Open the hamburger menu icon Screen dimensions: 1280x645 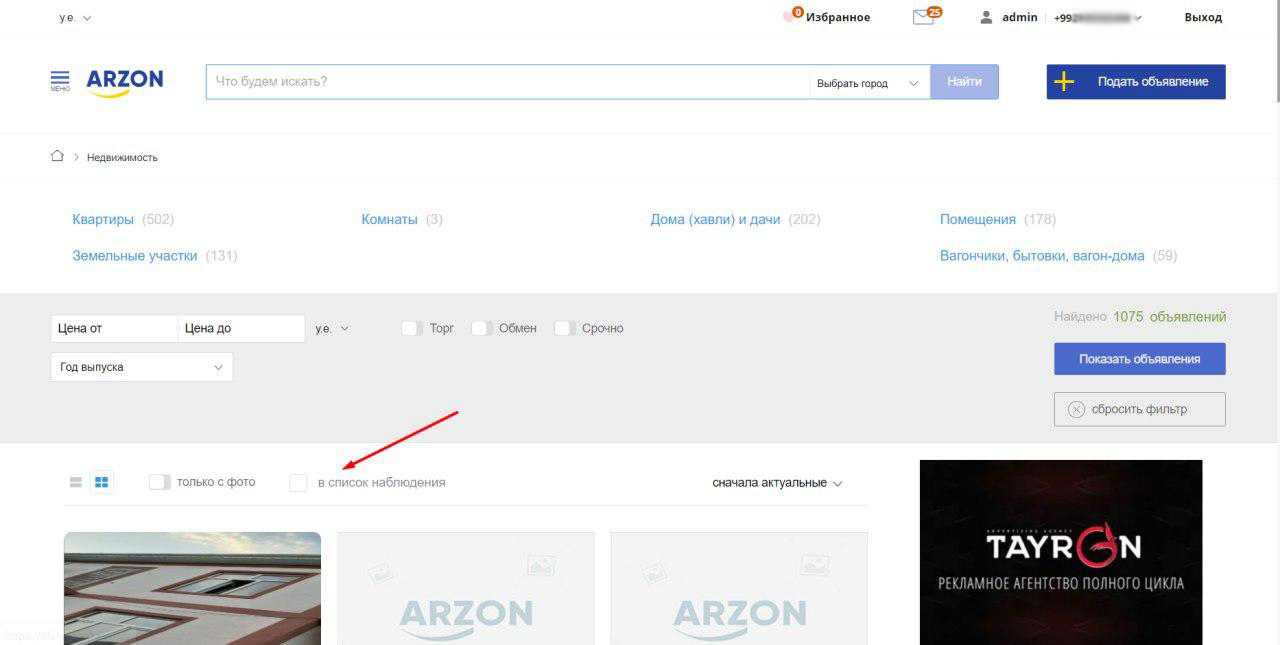coord(60,80)
